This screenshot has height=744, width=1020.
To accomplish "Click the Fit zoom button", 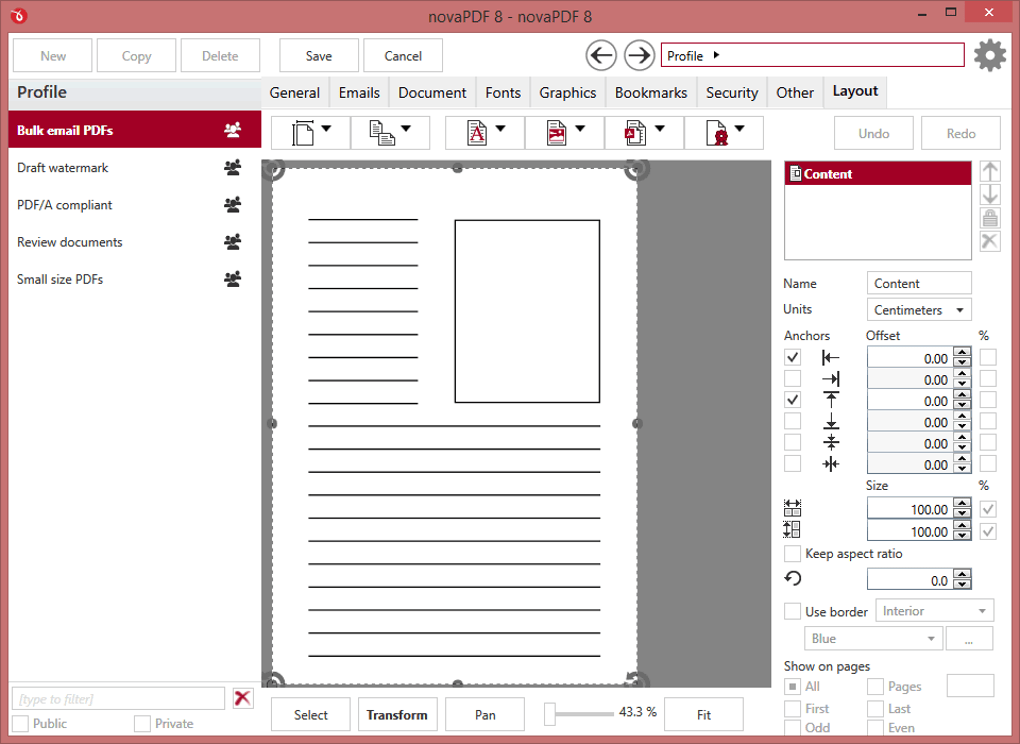I will tap(703, 715).
